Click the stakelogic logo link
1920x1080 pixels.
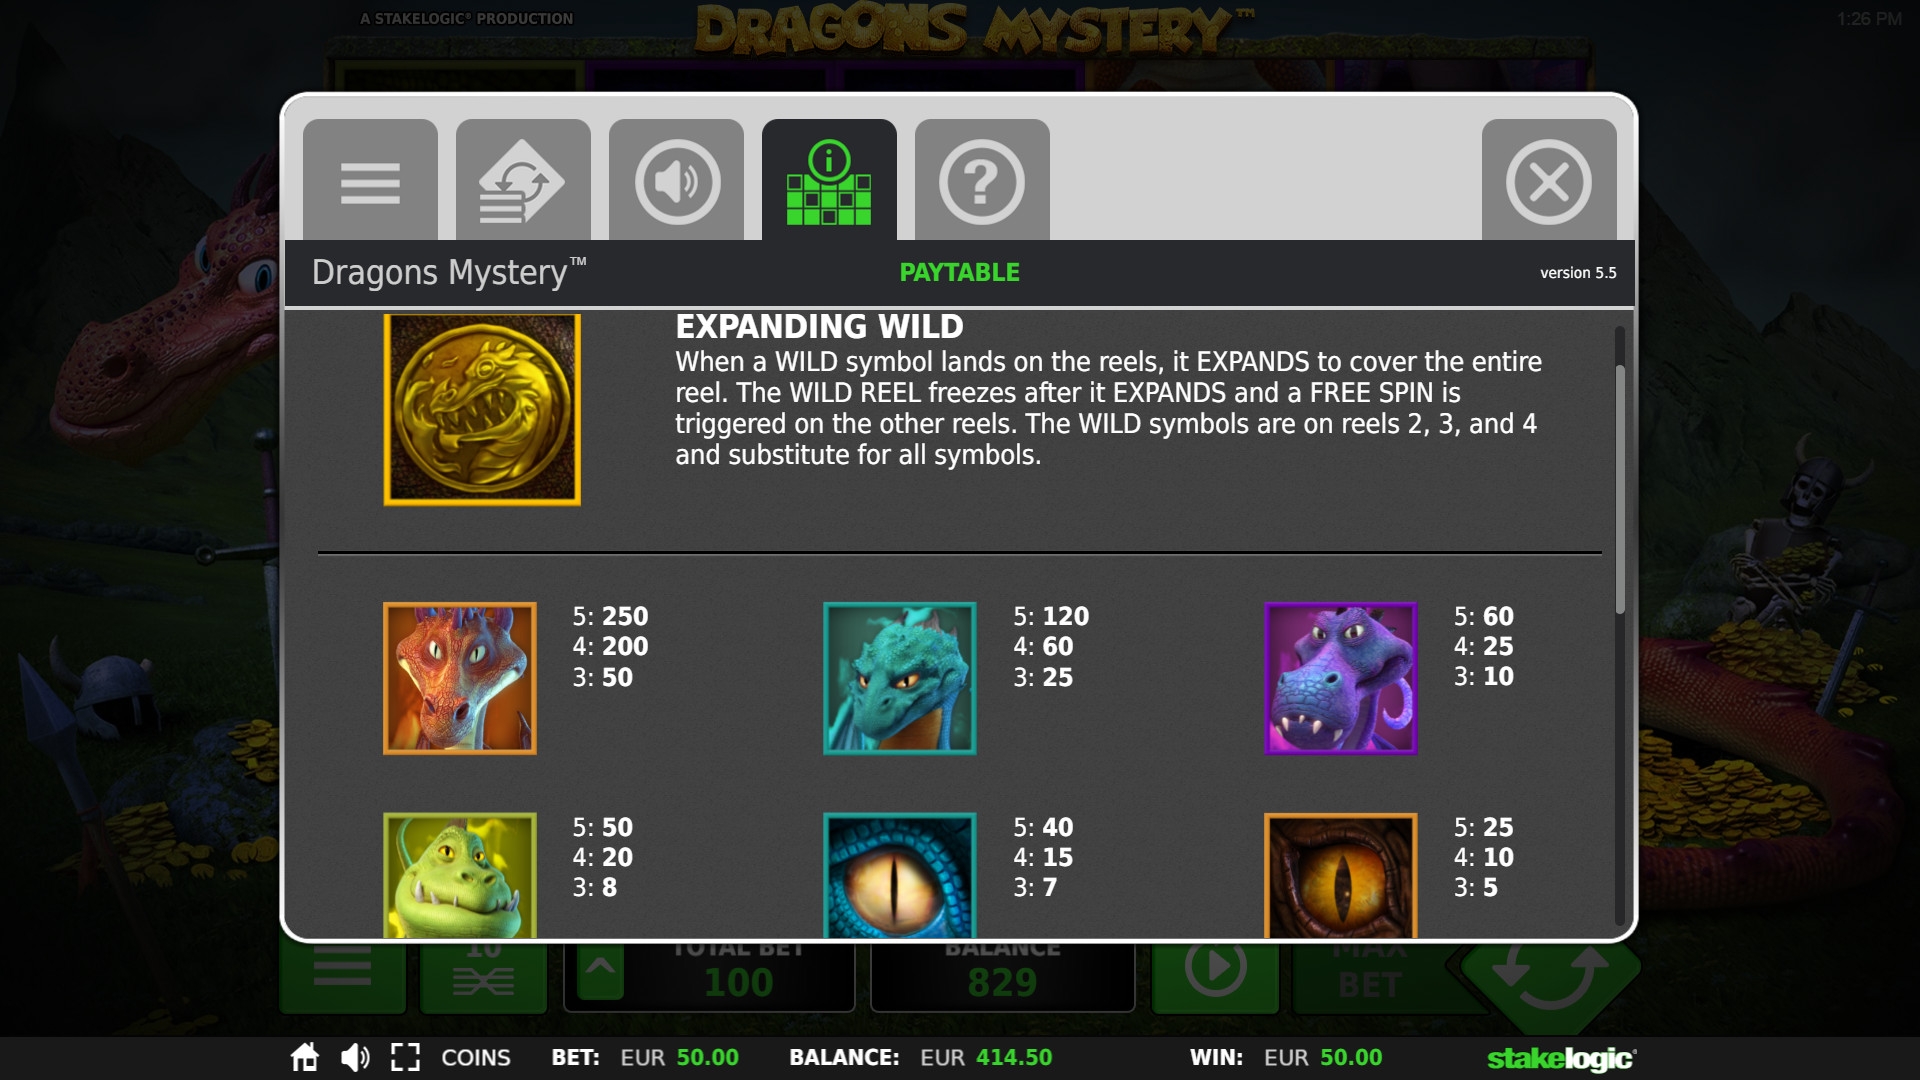click(1562, 1058)
